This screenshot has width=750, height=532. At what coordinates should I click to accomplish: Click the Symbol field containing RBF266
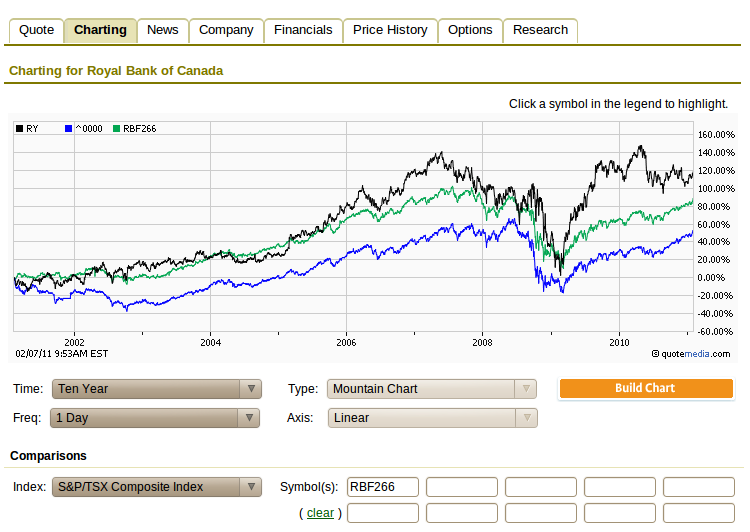pyautogui.click(x=383, y=487)
